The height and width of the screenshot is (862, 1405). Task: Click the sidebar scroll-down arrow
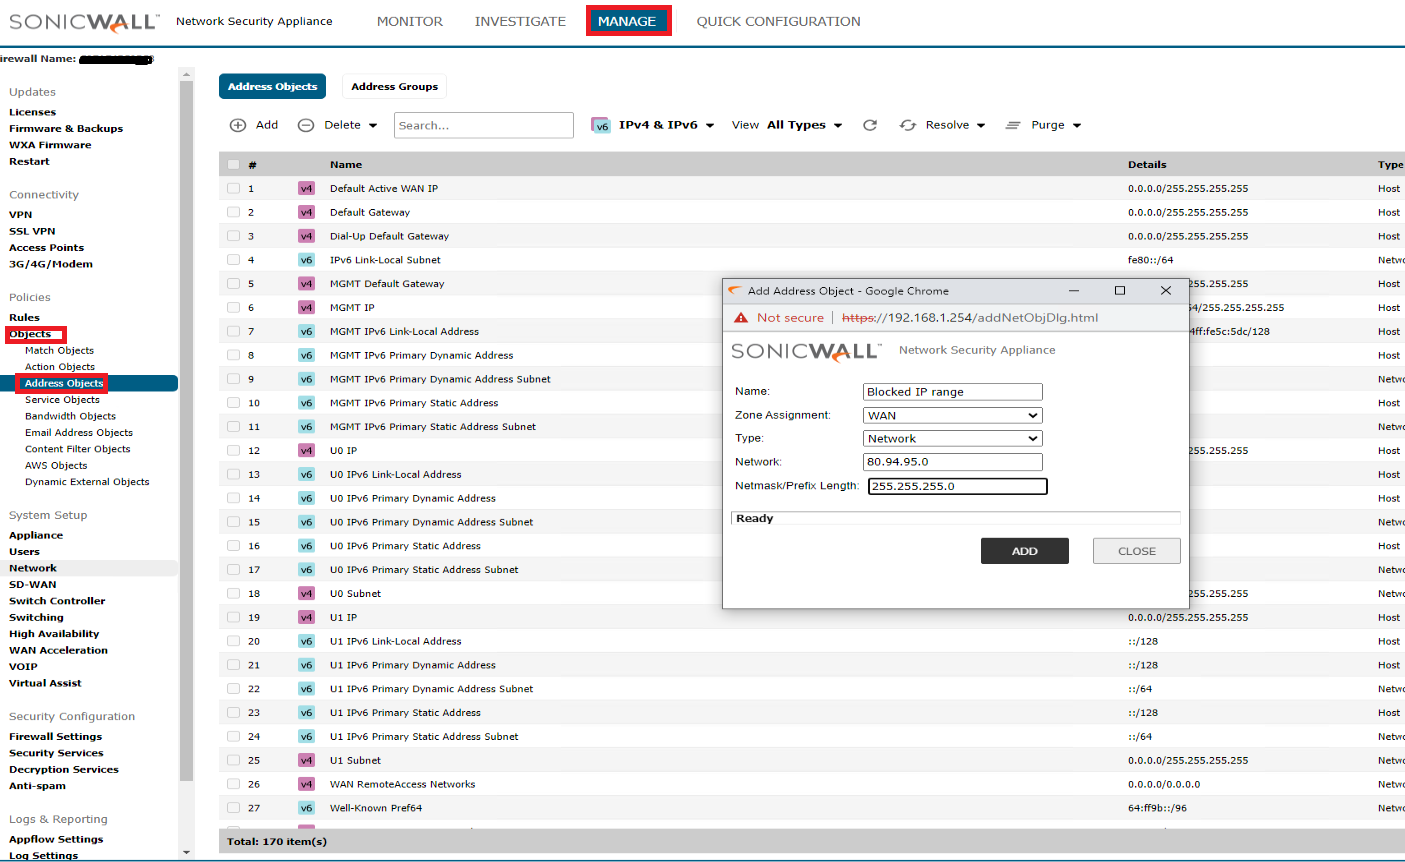click(x=186, y=853)
